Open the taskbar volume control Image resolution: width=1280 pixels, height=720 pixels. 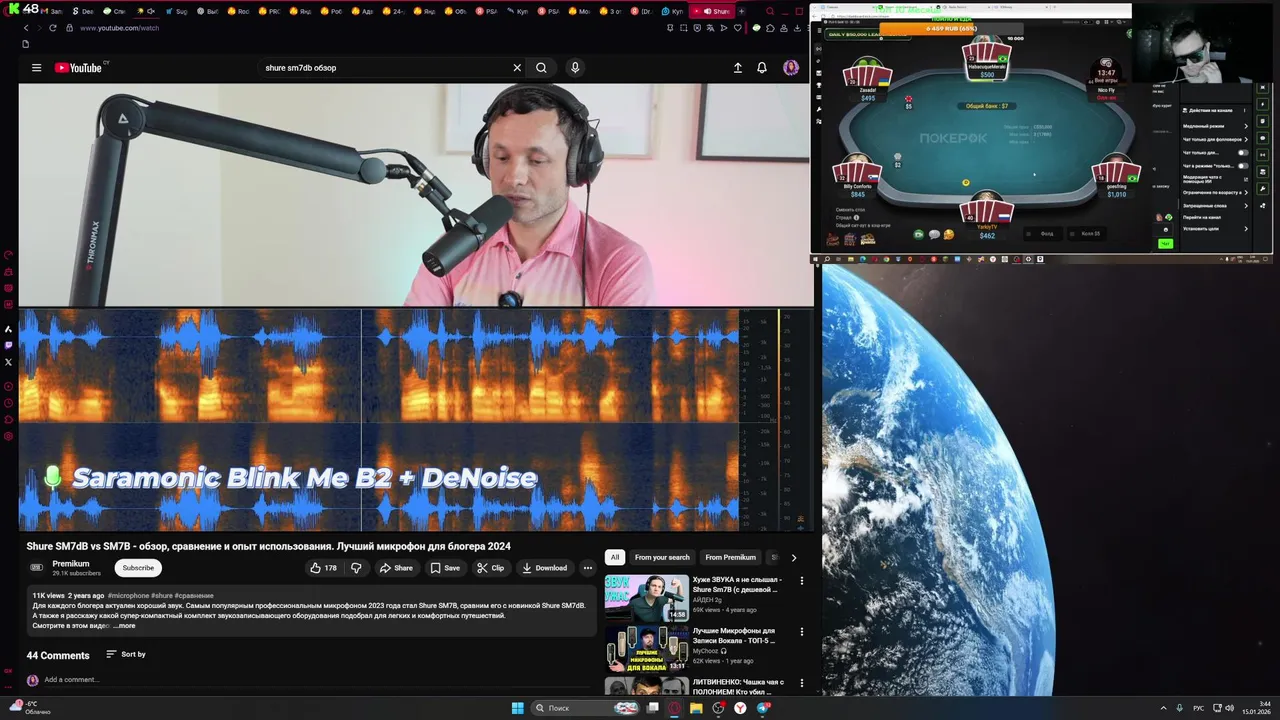point(1228,708)
